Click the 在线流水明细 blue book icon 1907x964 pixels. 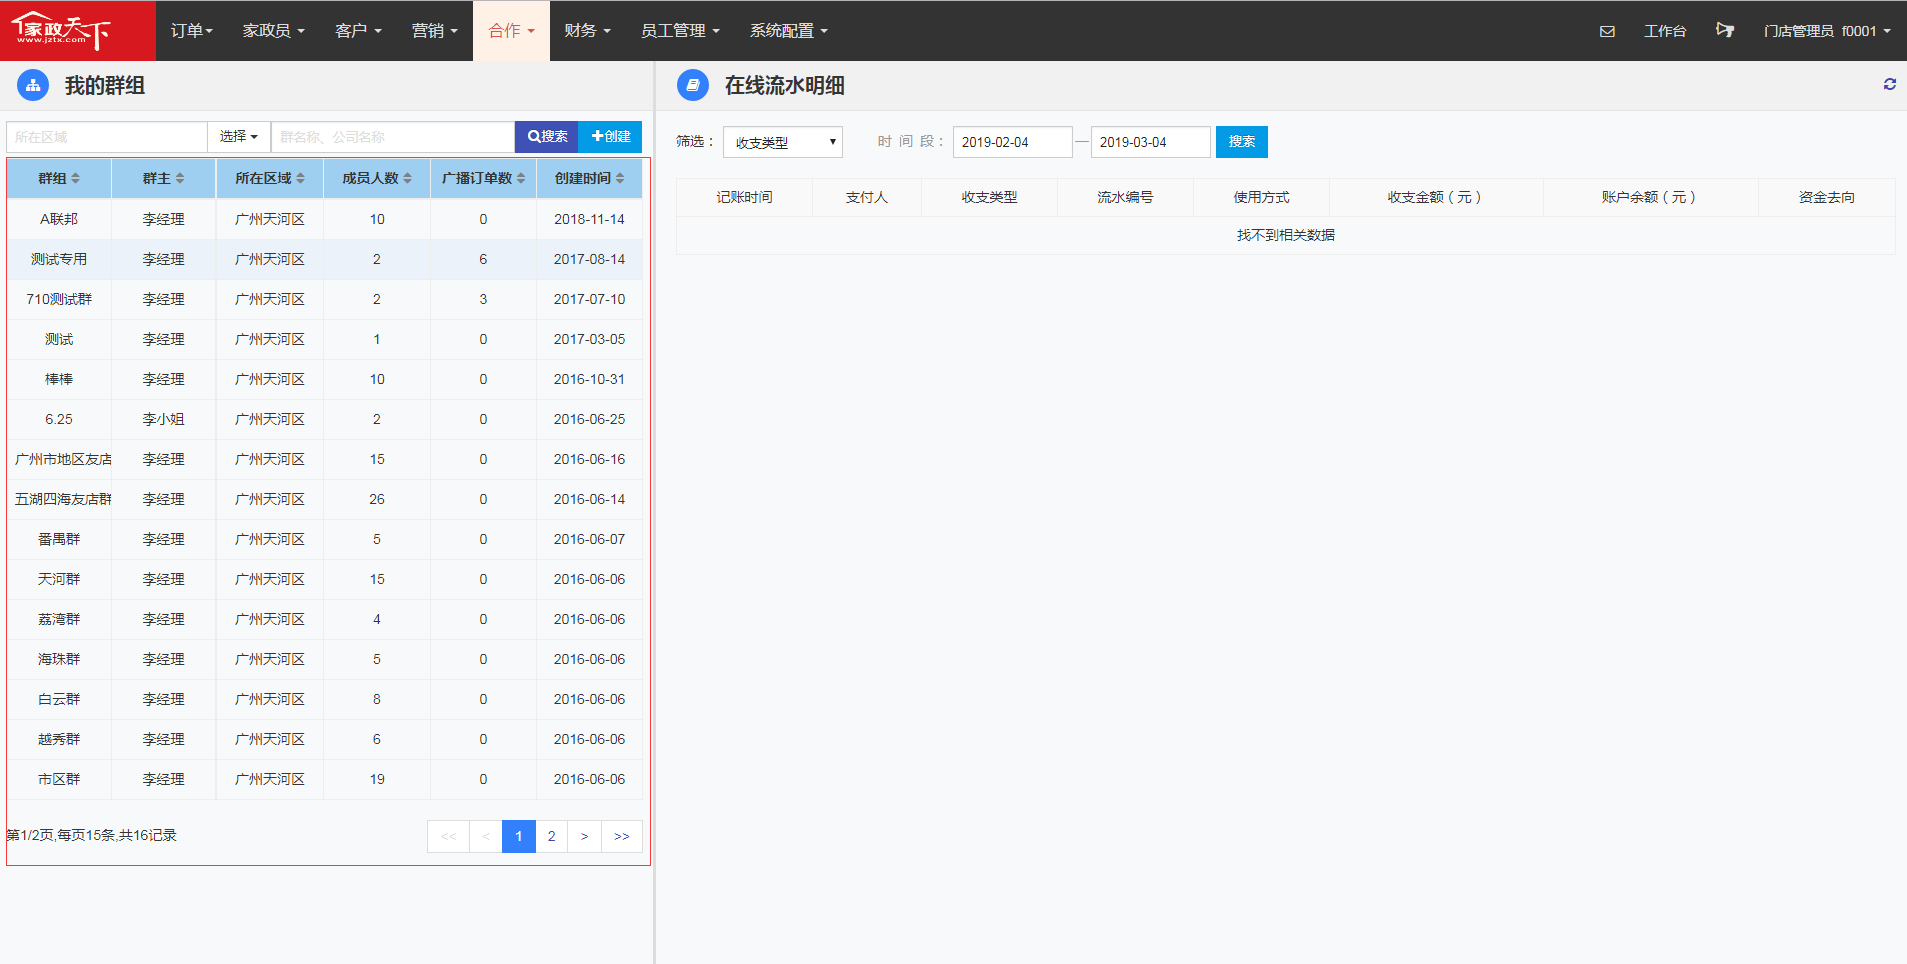pyautogui.click(x=693, y=85)
